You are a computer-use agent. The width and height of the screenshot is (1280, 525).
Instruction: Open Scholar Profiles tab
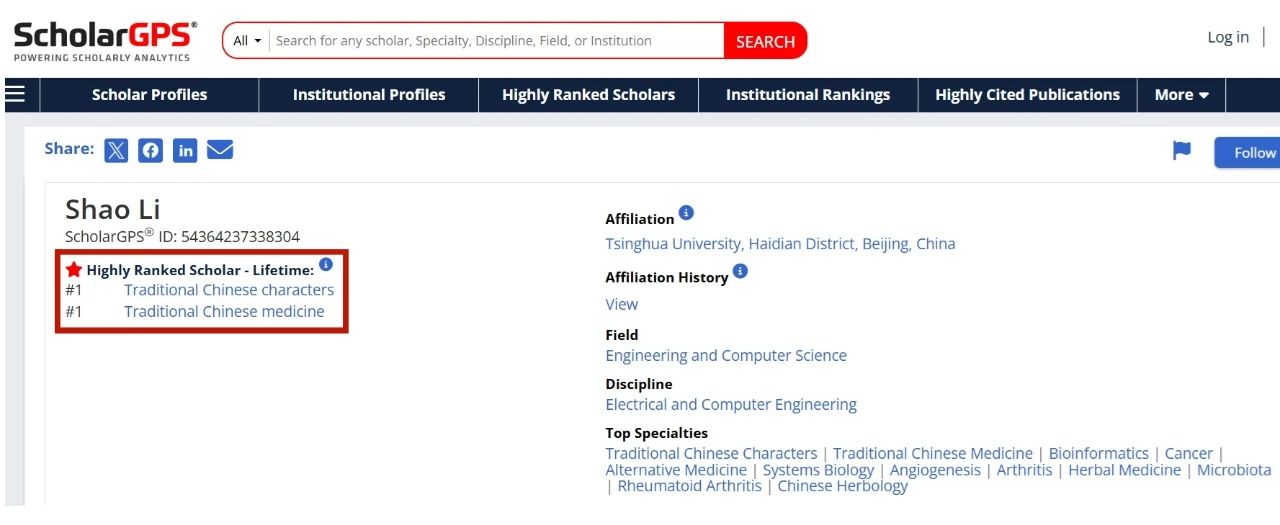click(x=149, y=95)
